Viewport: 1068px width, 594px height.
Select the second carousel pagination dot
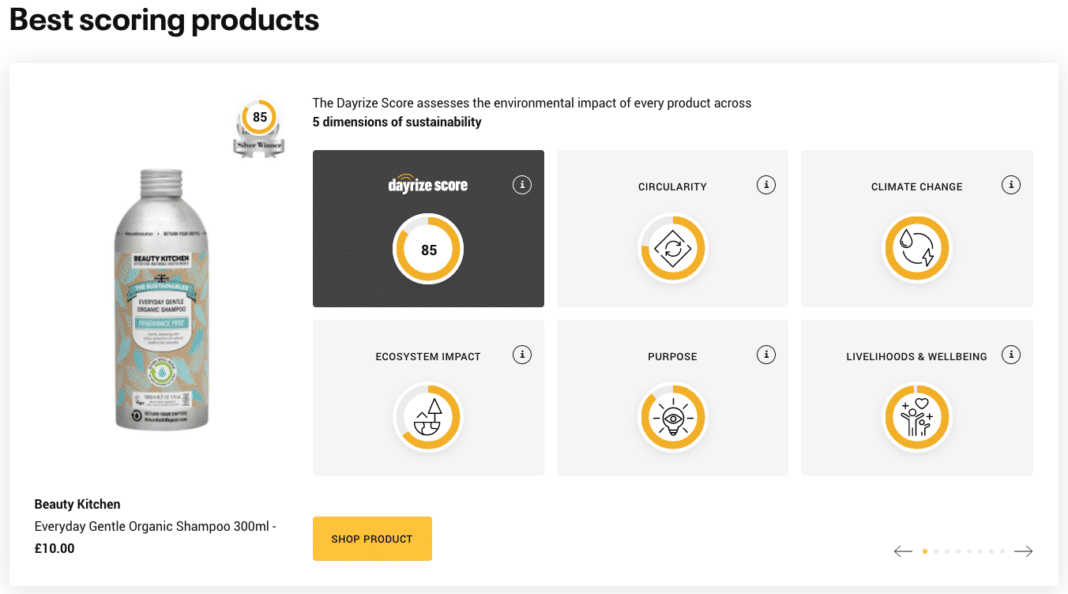coord(936,551)
